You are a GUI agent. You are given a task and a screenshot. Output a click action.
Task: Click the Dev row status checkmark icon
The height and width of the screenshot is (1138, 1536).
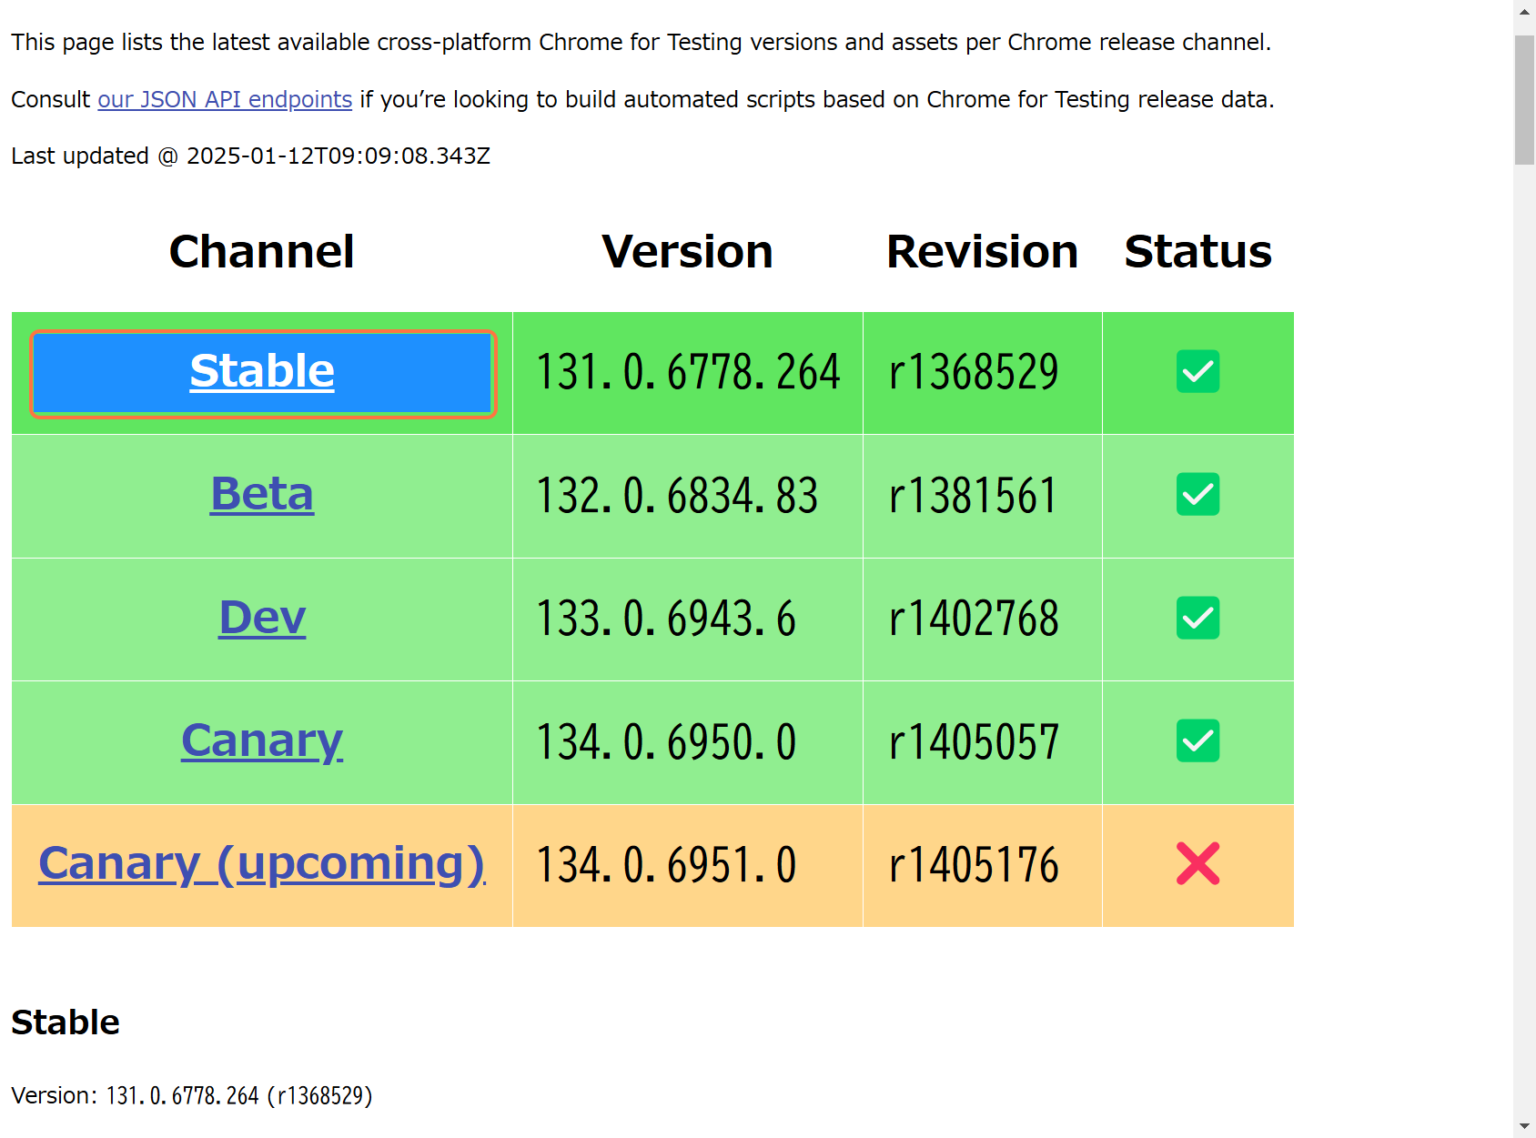tap(1197, 618)
